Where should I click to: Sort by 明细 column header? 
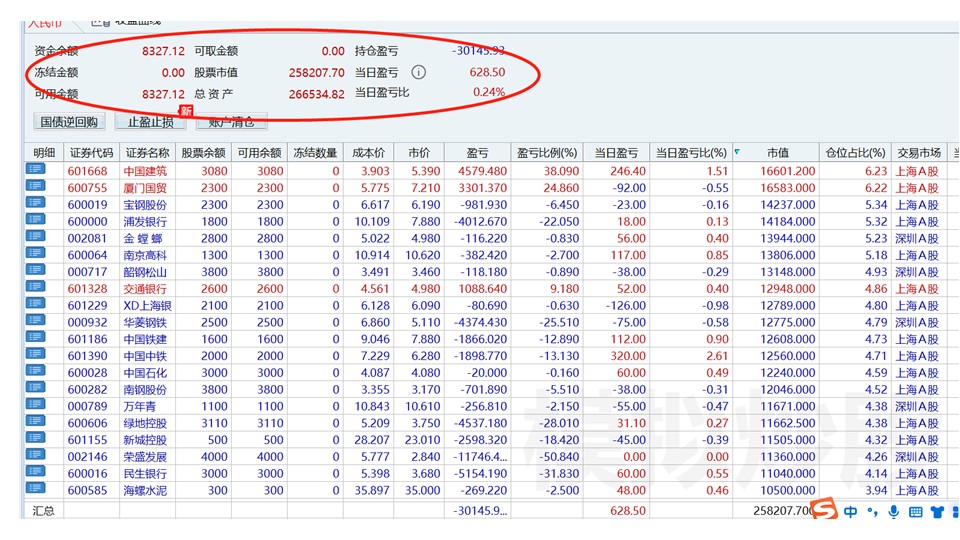click(44, 152)
